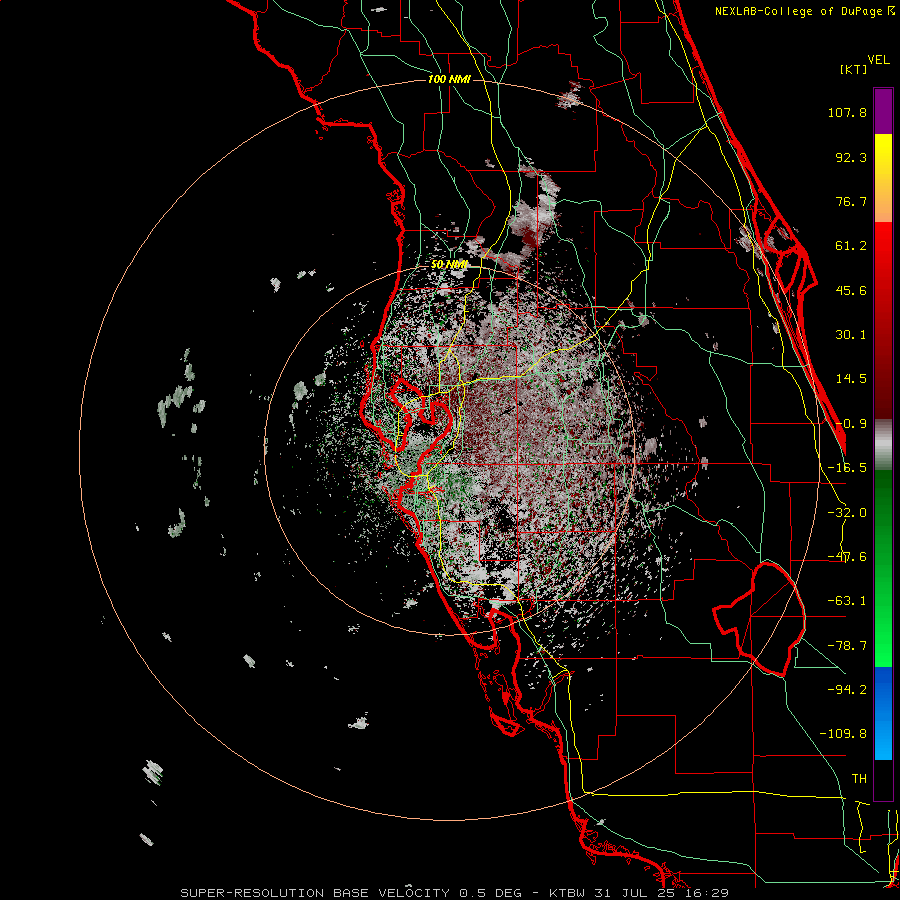Click the [KT] unit label
The width and height of the screenshot is (900, 900).
[854, 69]
